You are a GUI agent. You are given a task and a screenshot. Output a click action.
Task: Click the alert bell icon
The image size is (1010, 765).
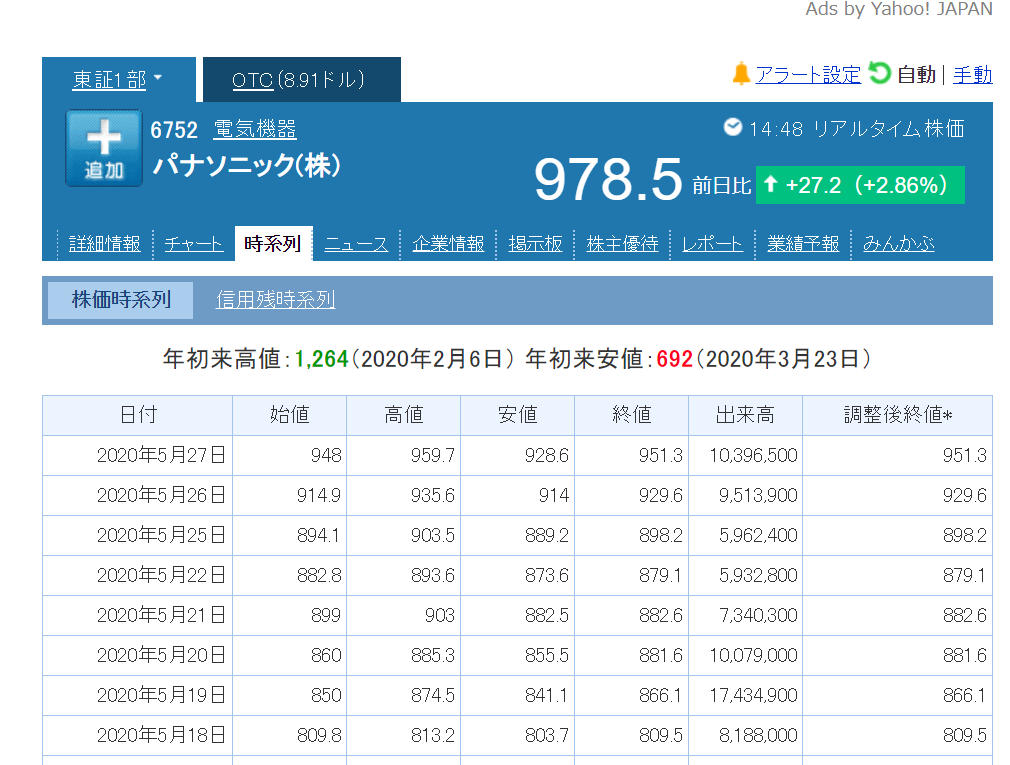point(741,74)
